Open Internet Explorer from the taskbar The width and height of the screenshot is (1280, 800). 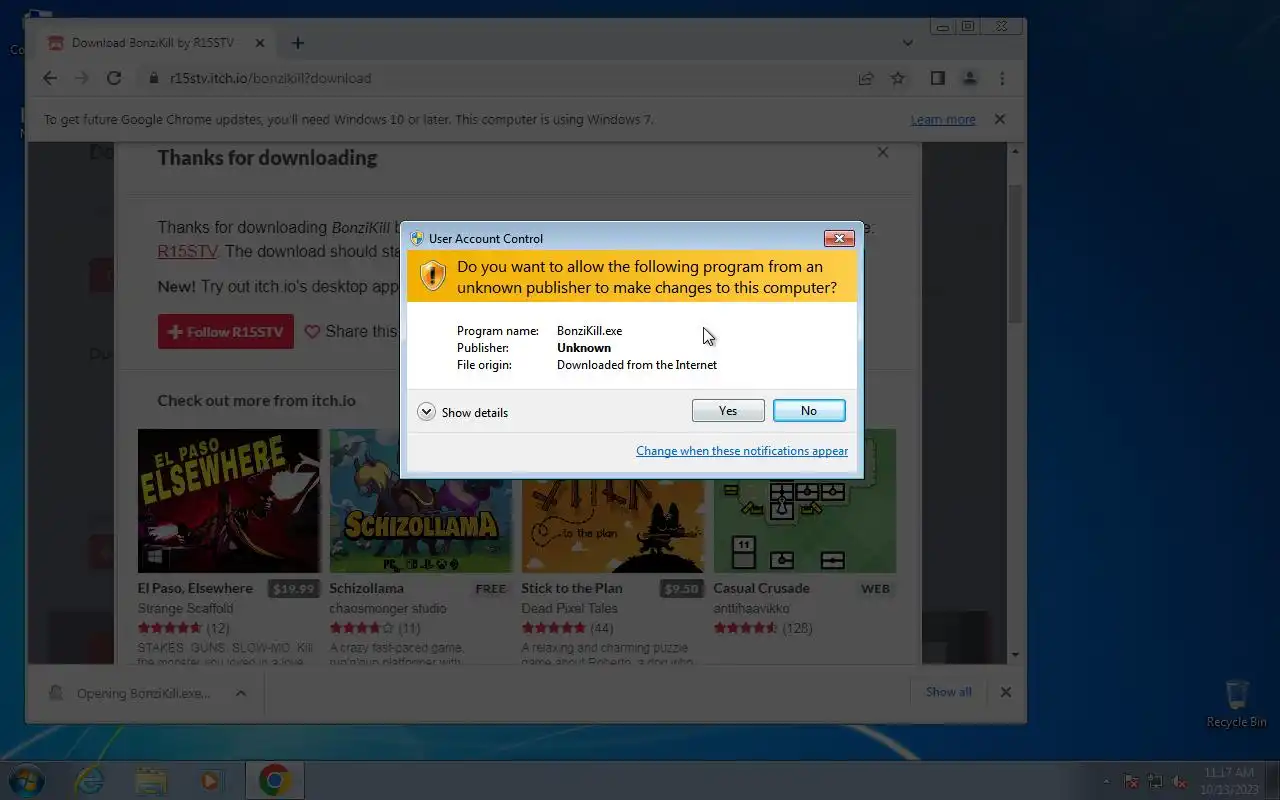tap(90, 780)
